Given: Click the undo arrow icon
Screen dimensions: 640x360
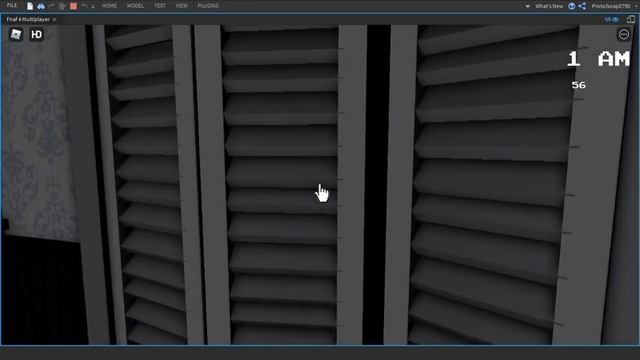Looking at the screenshot, I should point(84,6).
